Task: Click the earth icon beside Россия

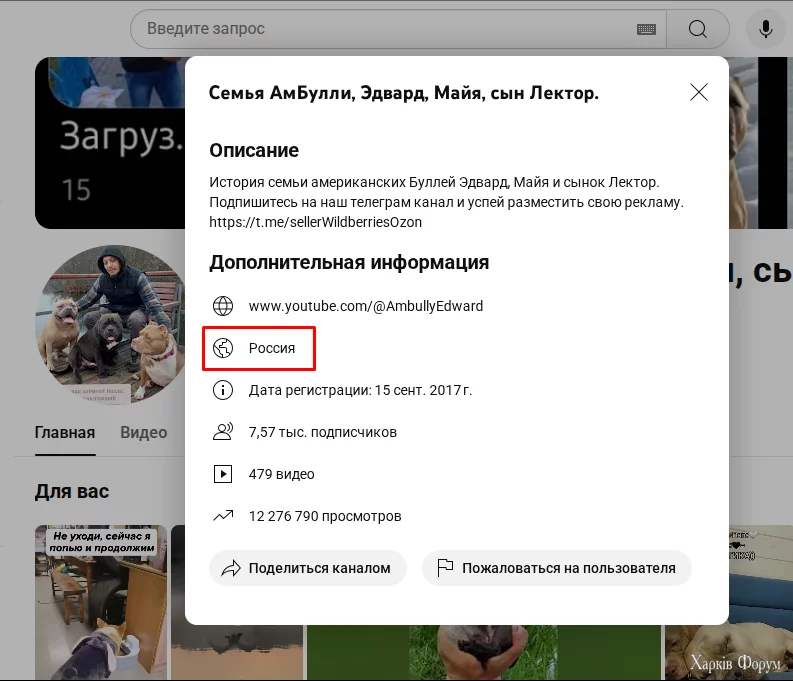Action: [223, 348]
